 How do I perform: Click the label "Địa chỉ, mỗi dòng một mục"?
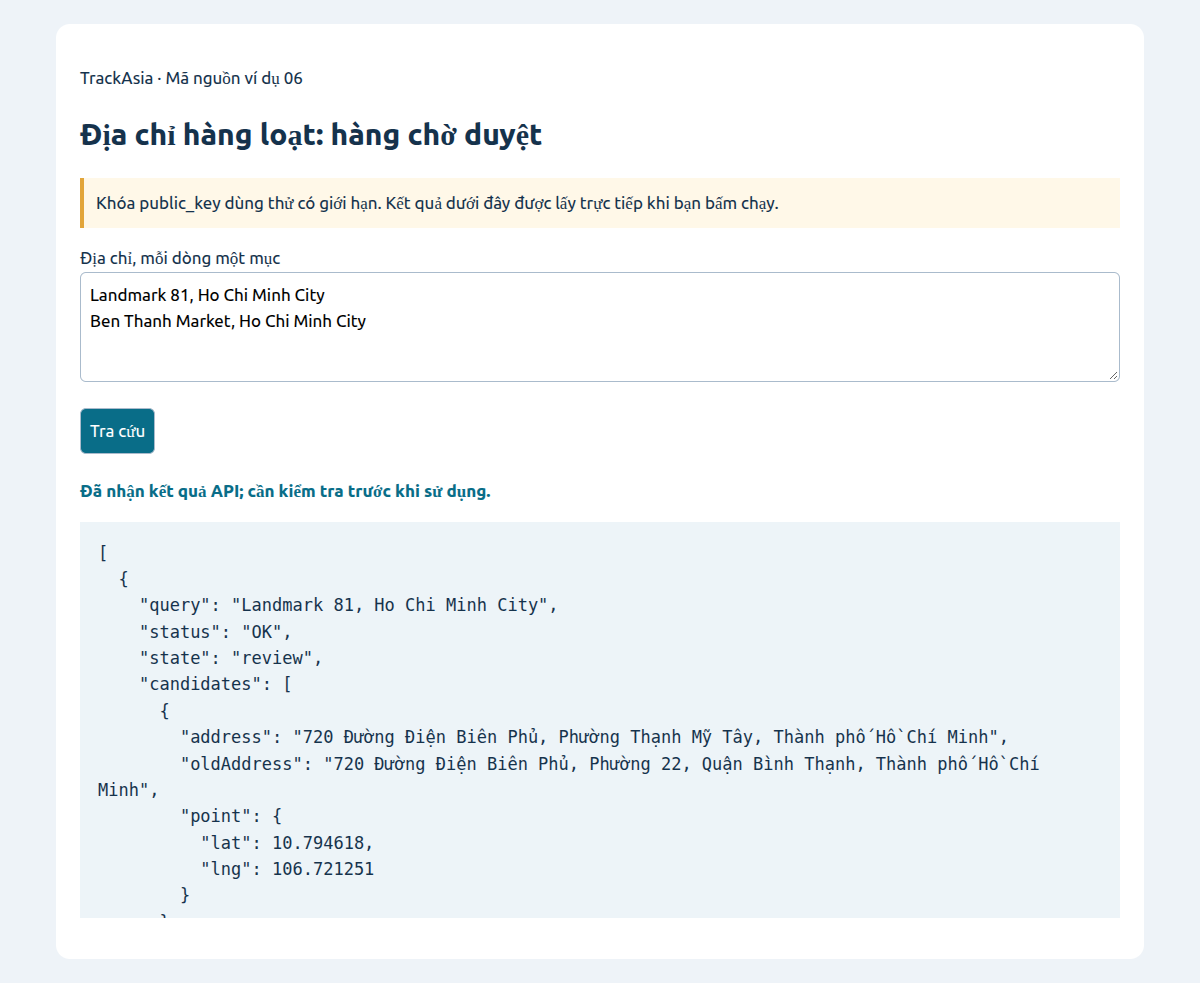click(180, 258)
